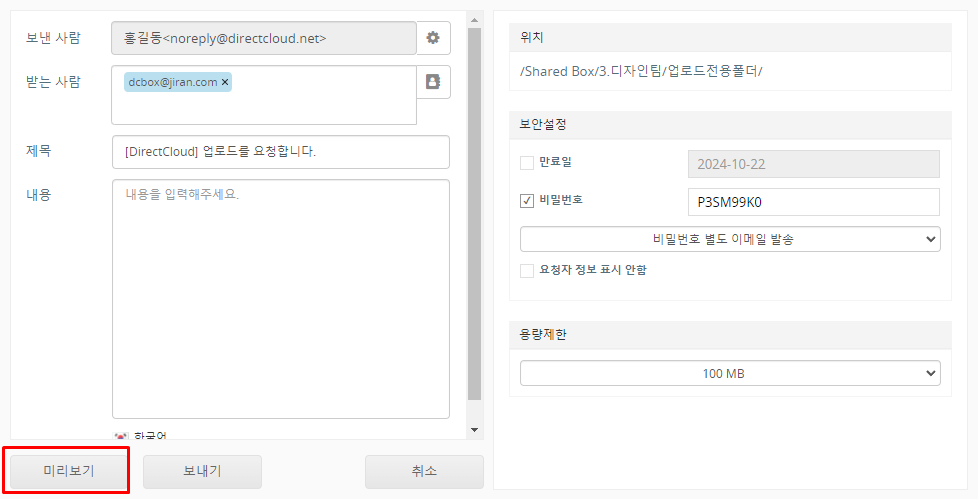Uncheck the 비밀번호 password checkbox

point(527,201)
